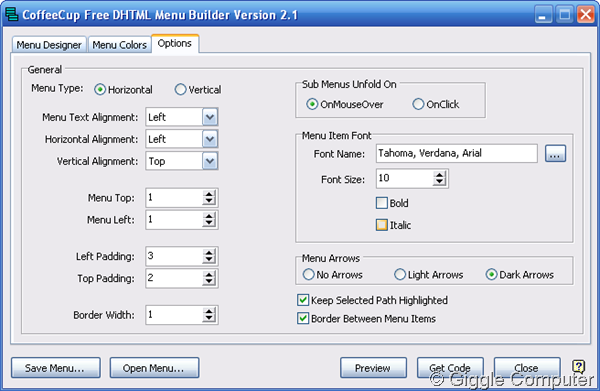Switch to the Menu Colors tab
The width and height of the screenshot is (600, 391).
[x=119, y=45]
